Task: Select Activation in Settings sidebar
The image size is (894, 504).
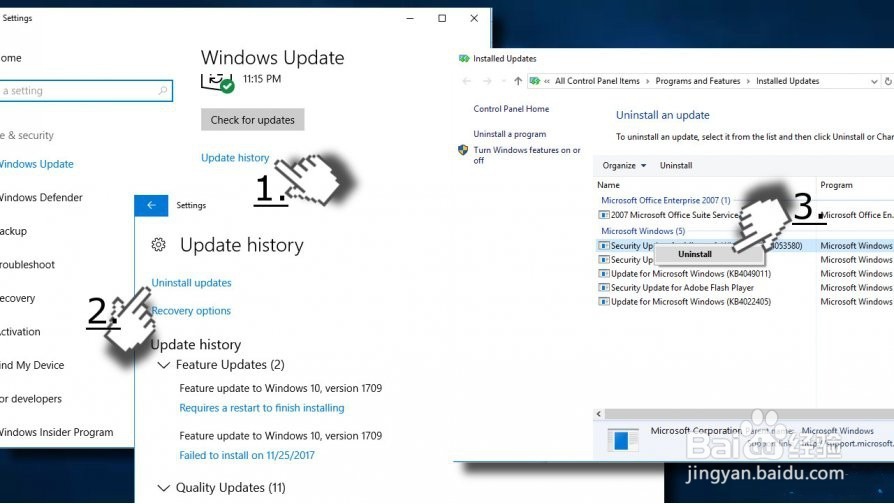Action: (x=21, y=332)
